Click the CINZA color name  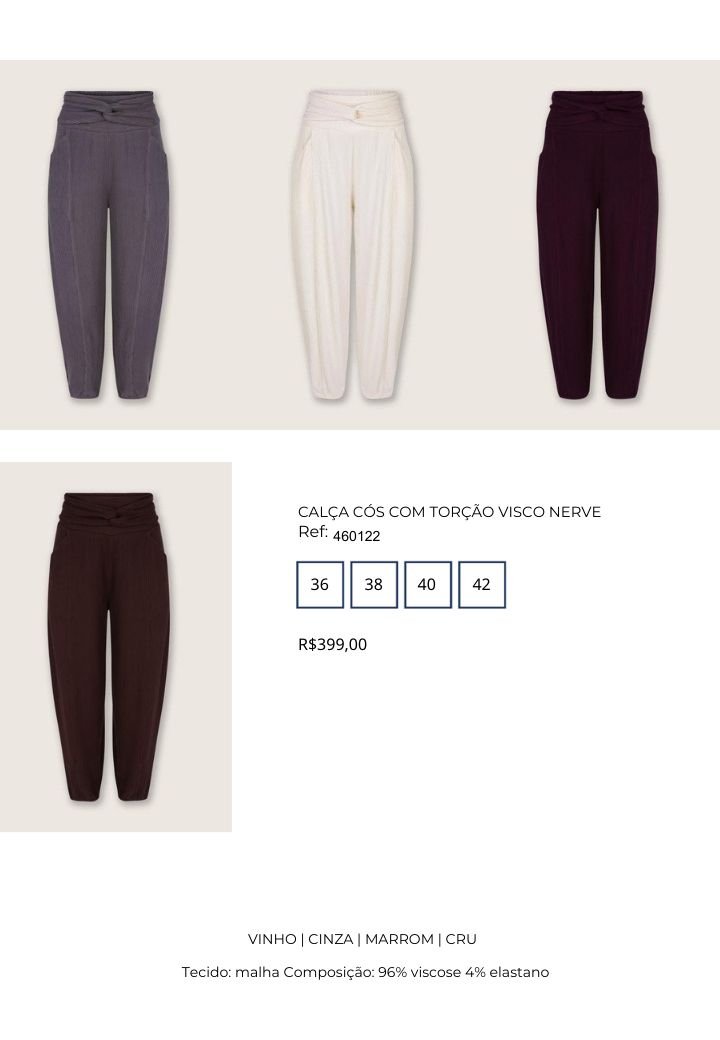tap(330, 939)
